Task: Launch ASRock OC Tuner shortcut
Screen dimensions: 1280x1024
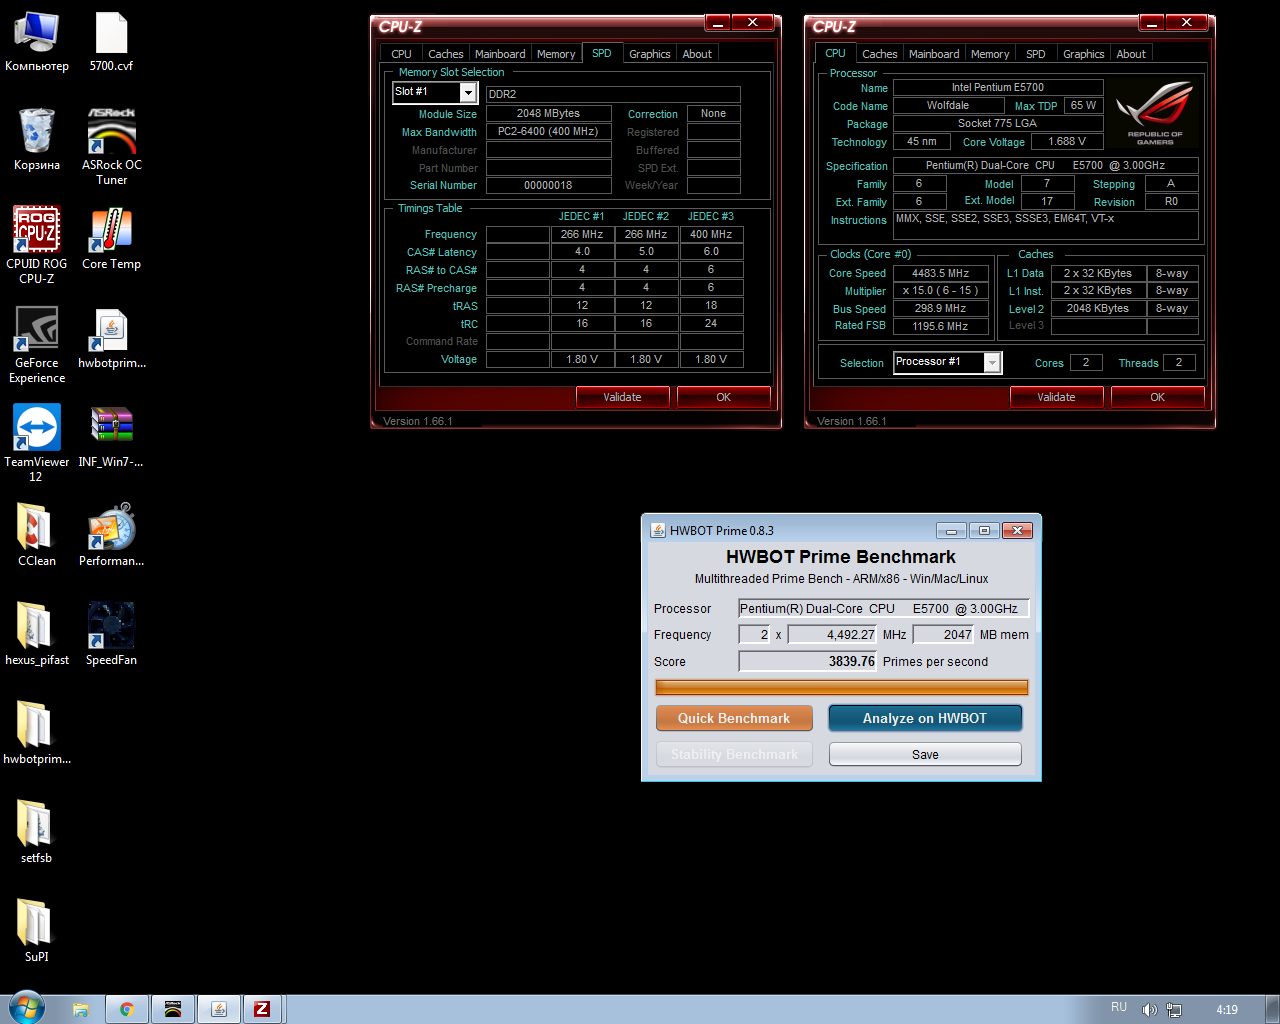Action: tap(111, 147)
